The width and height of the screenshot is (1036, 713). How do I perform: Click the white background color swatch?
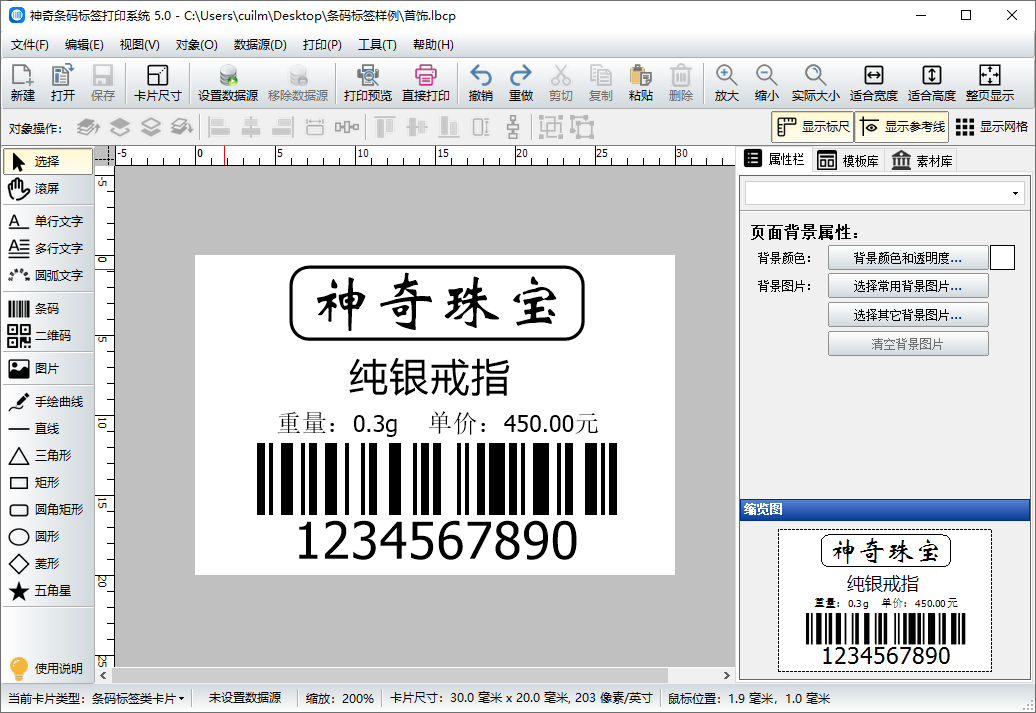coord(1002,258)
